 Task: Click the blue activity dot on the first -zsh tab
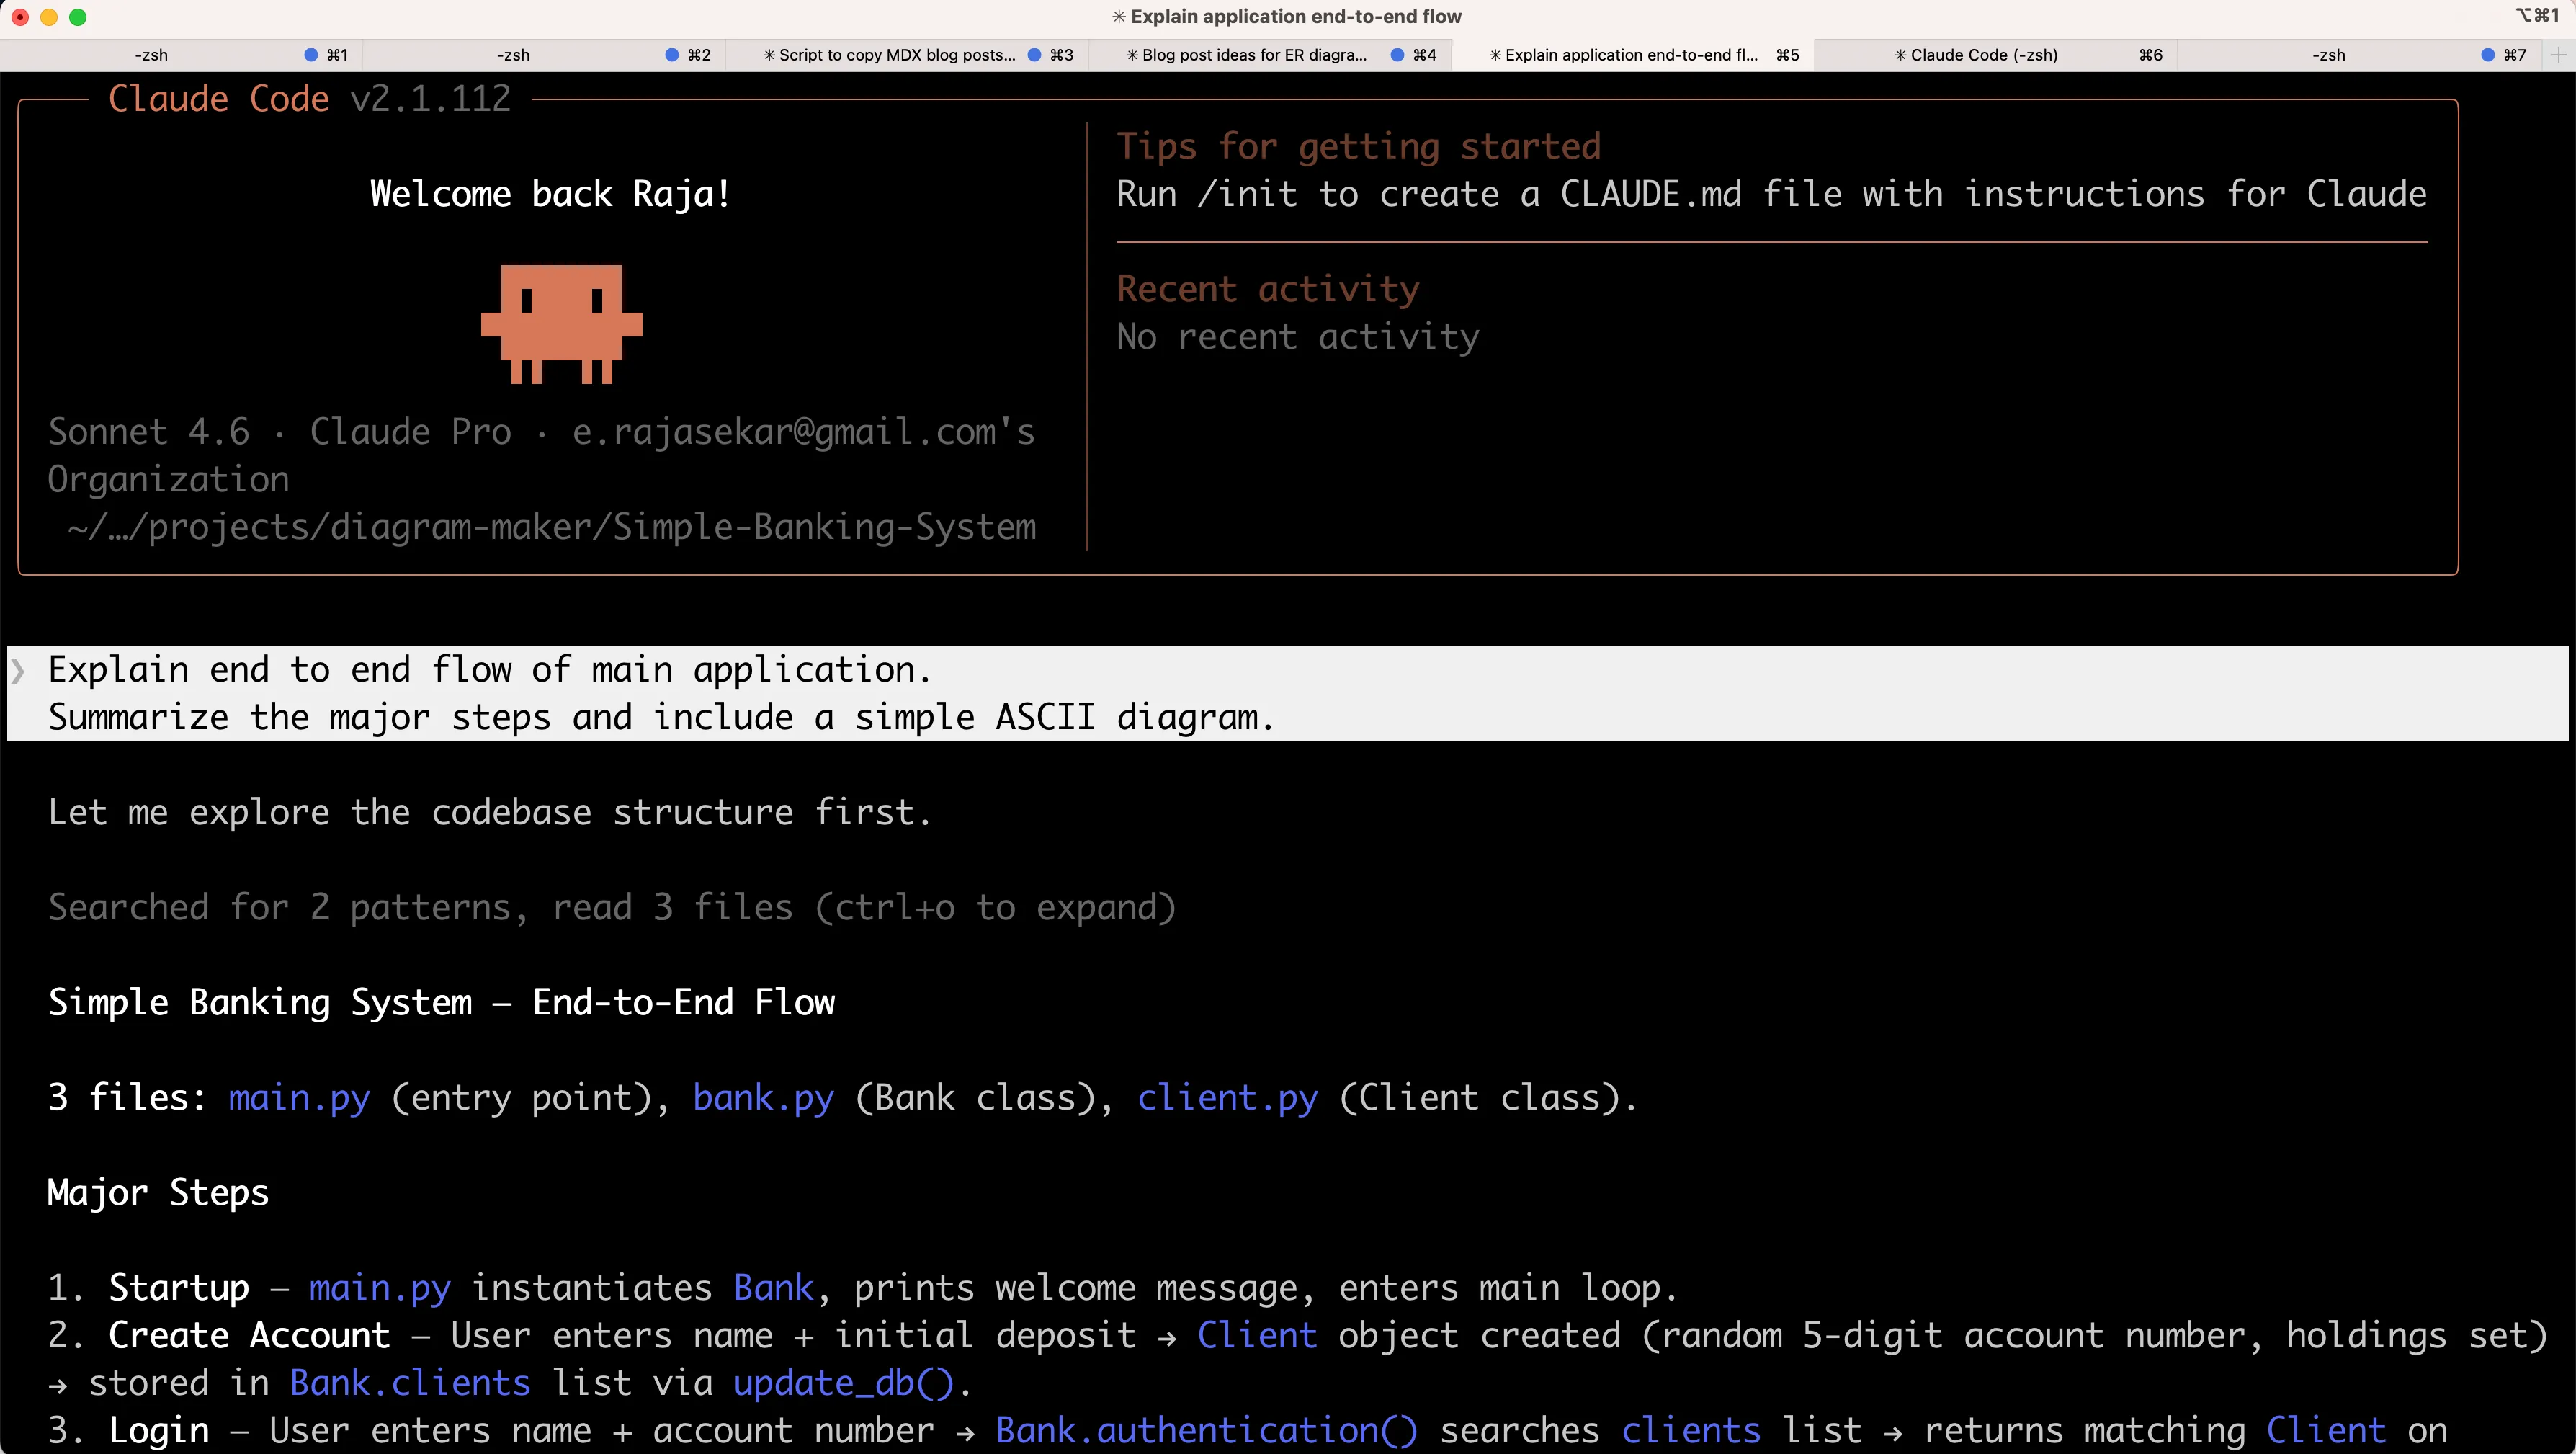[x=312, y=55]
